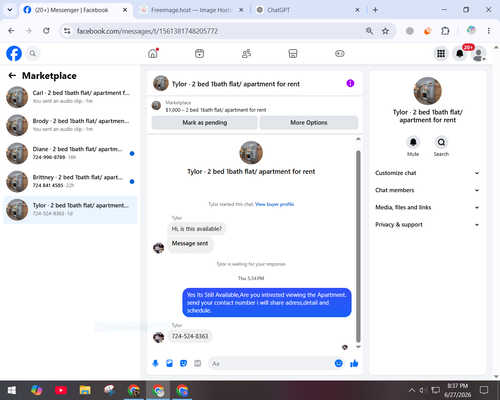Open Diane's unread conversation

pos(70,153)
